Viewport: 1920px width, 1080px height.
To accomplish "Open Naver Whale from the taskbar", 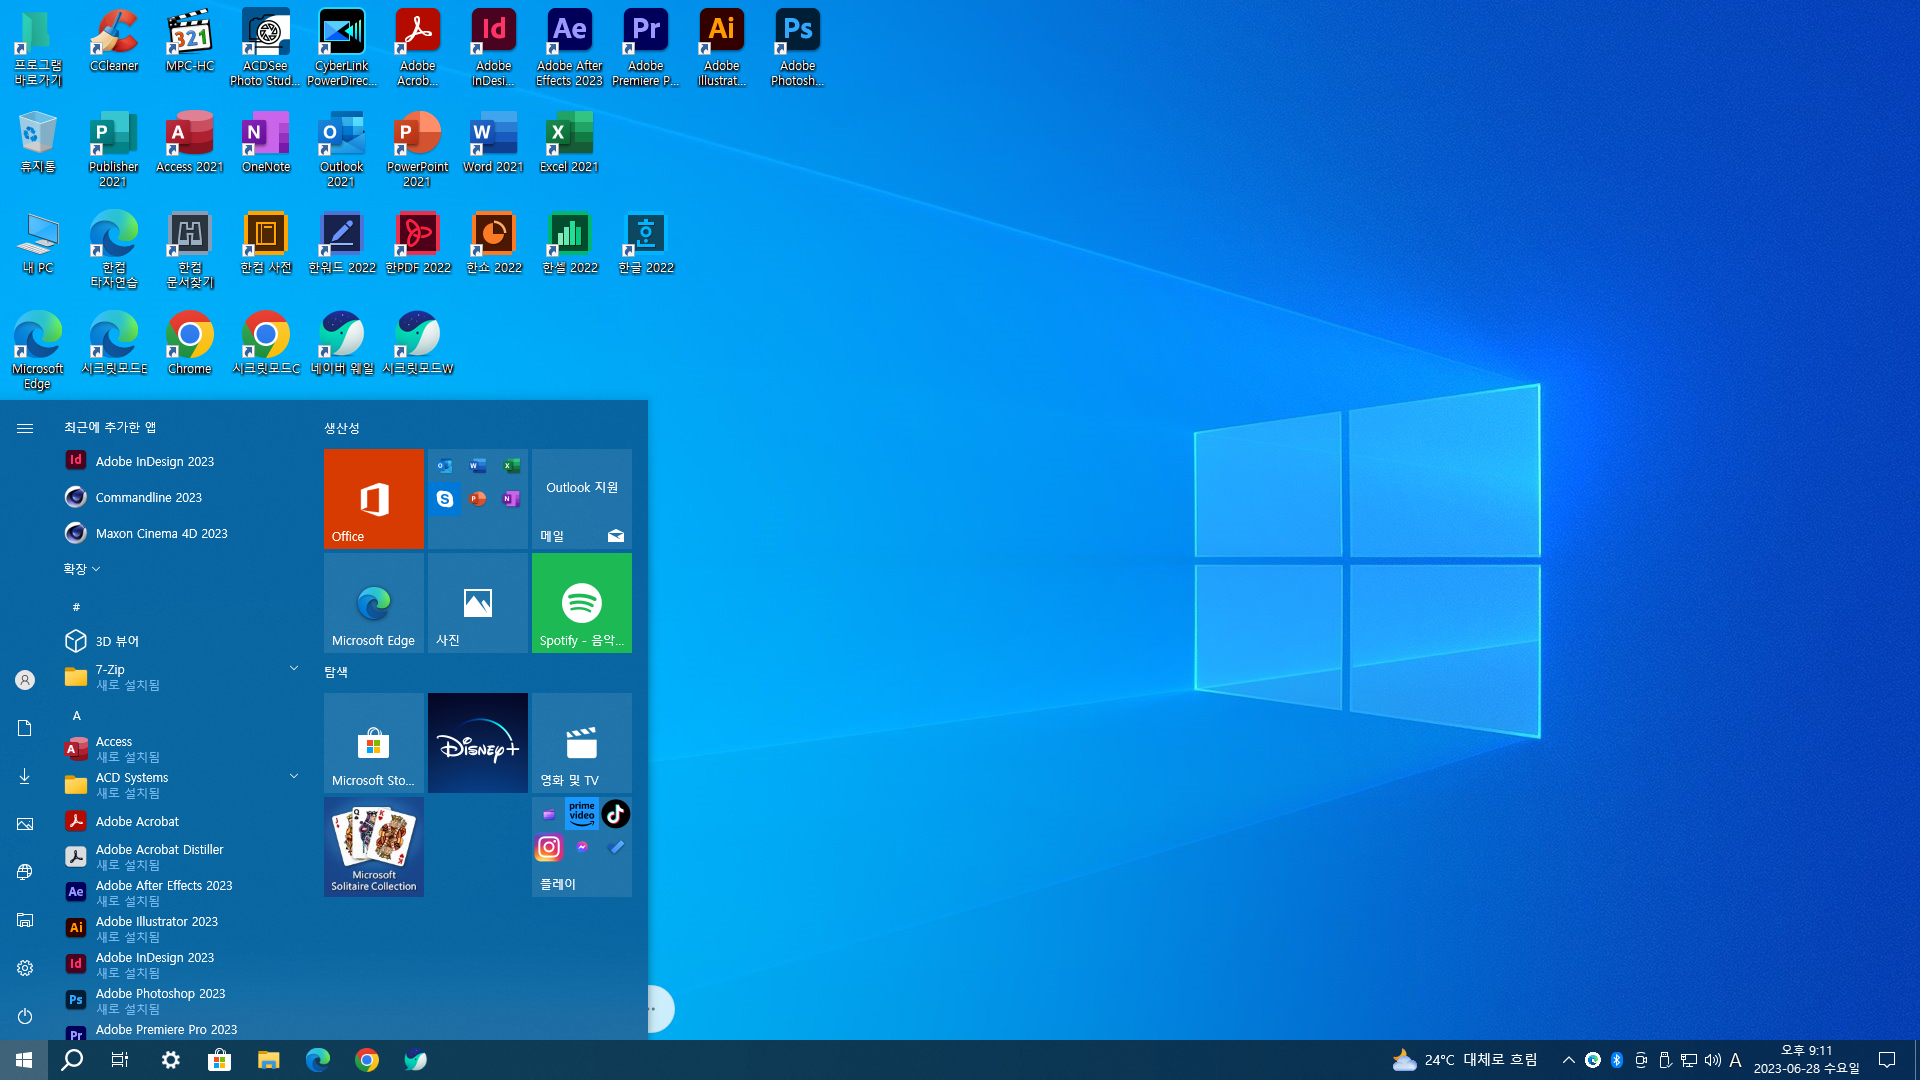I will click(415, 1060).
